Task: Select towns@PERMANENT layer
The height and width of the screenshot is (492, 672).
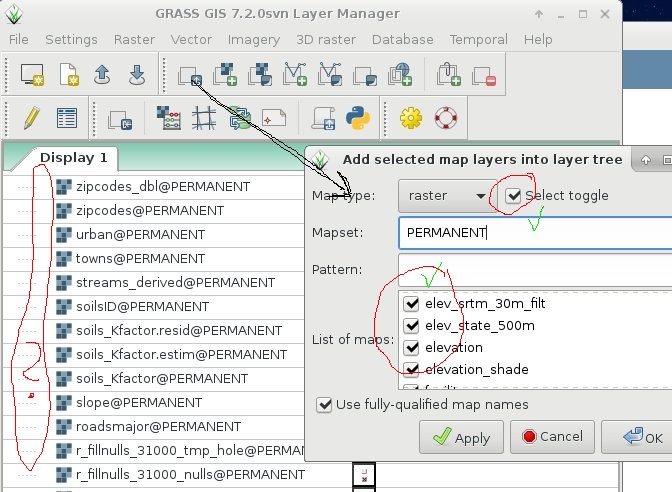Action: coord(140,259)
